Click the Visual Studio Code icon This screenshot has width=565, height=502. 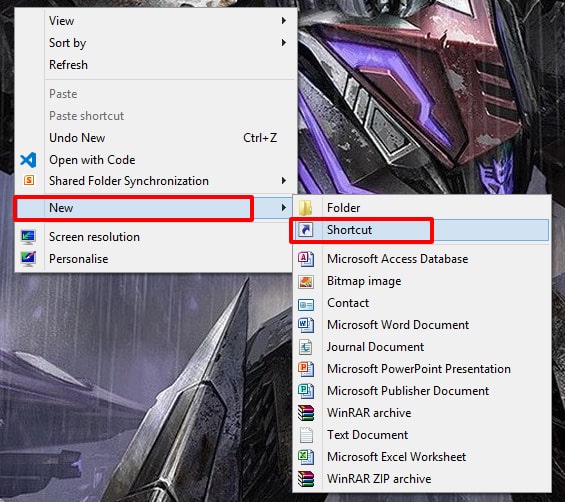click(28, 160)
